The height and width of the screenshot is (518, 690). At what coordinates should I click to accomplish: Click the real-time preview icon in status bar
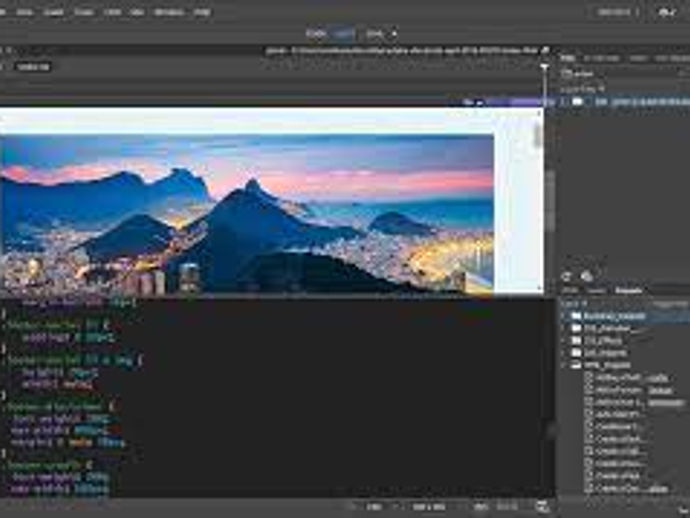542,507
